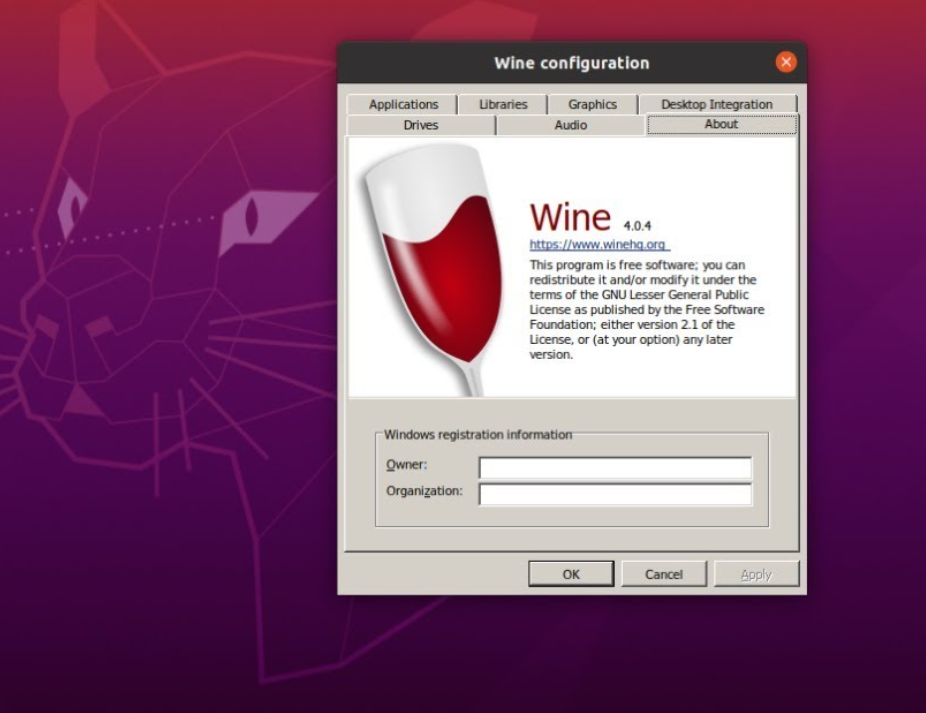Click the Wine configuration title bar
926x713 pixels.
coord(571,63)
